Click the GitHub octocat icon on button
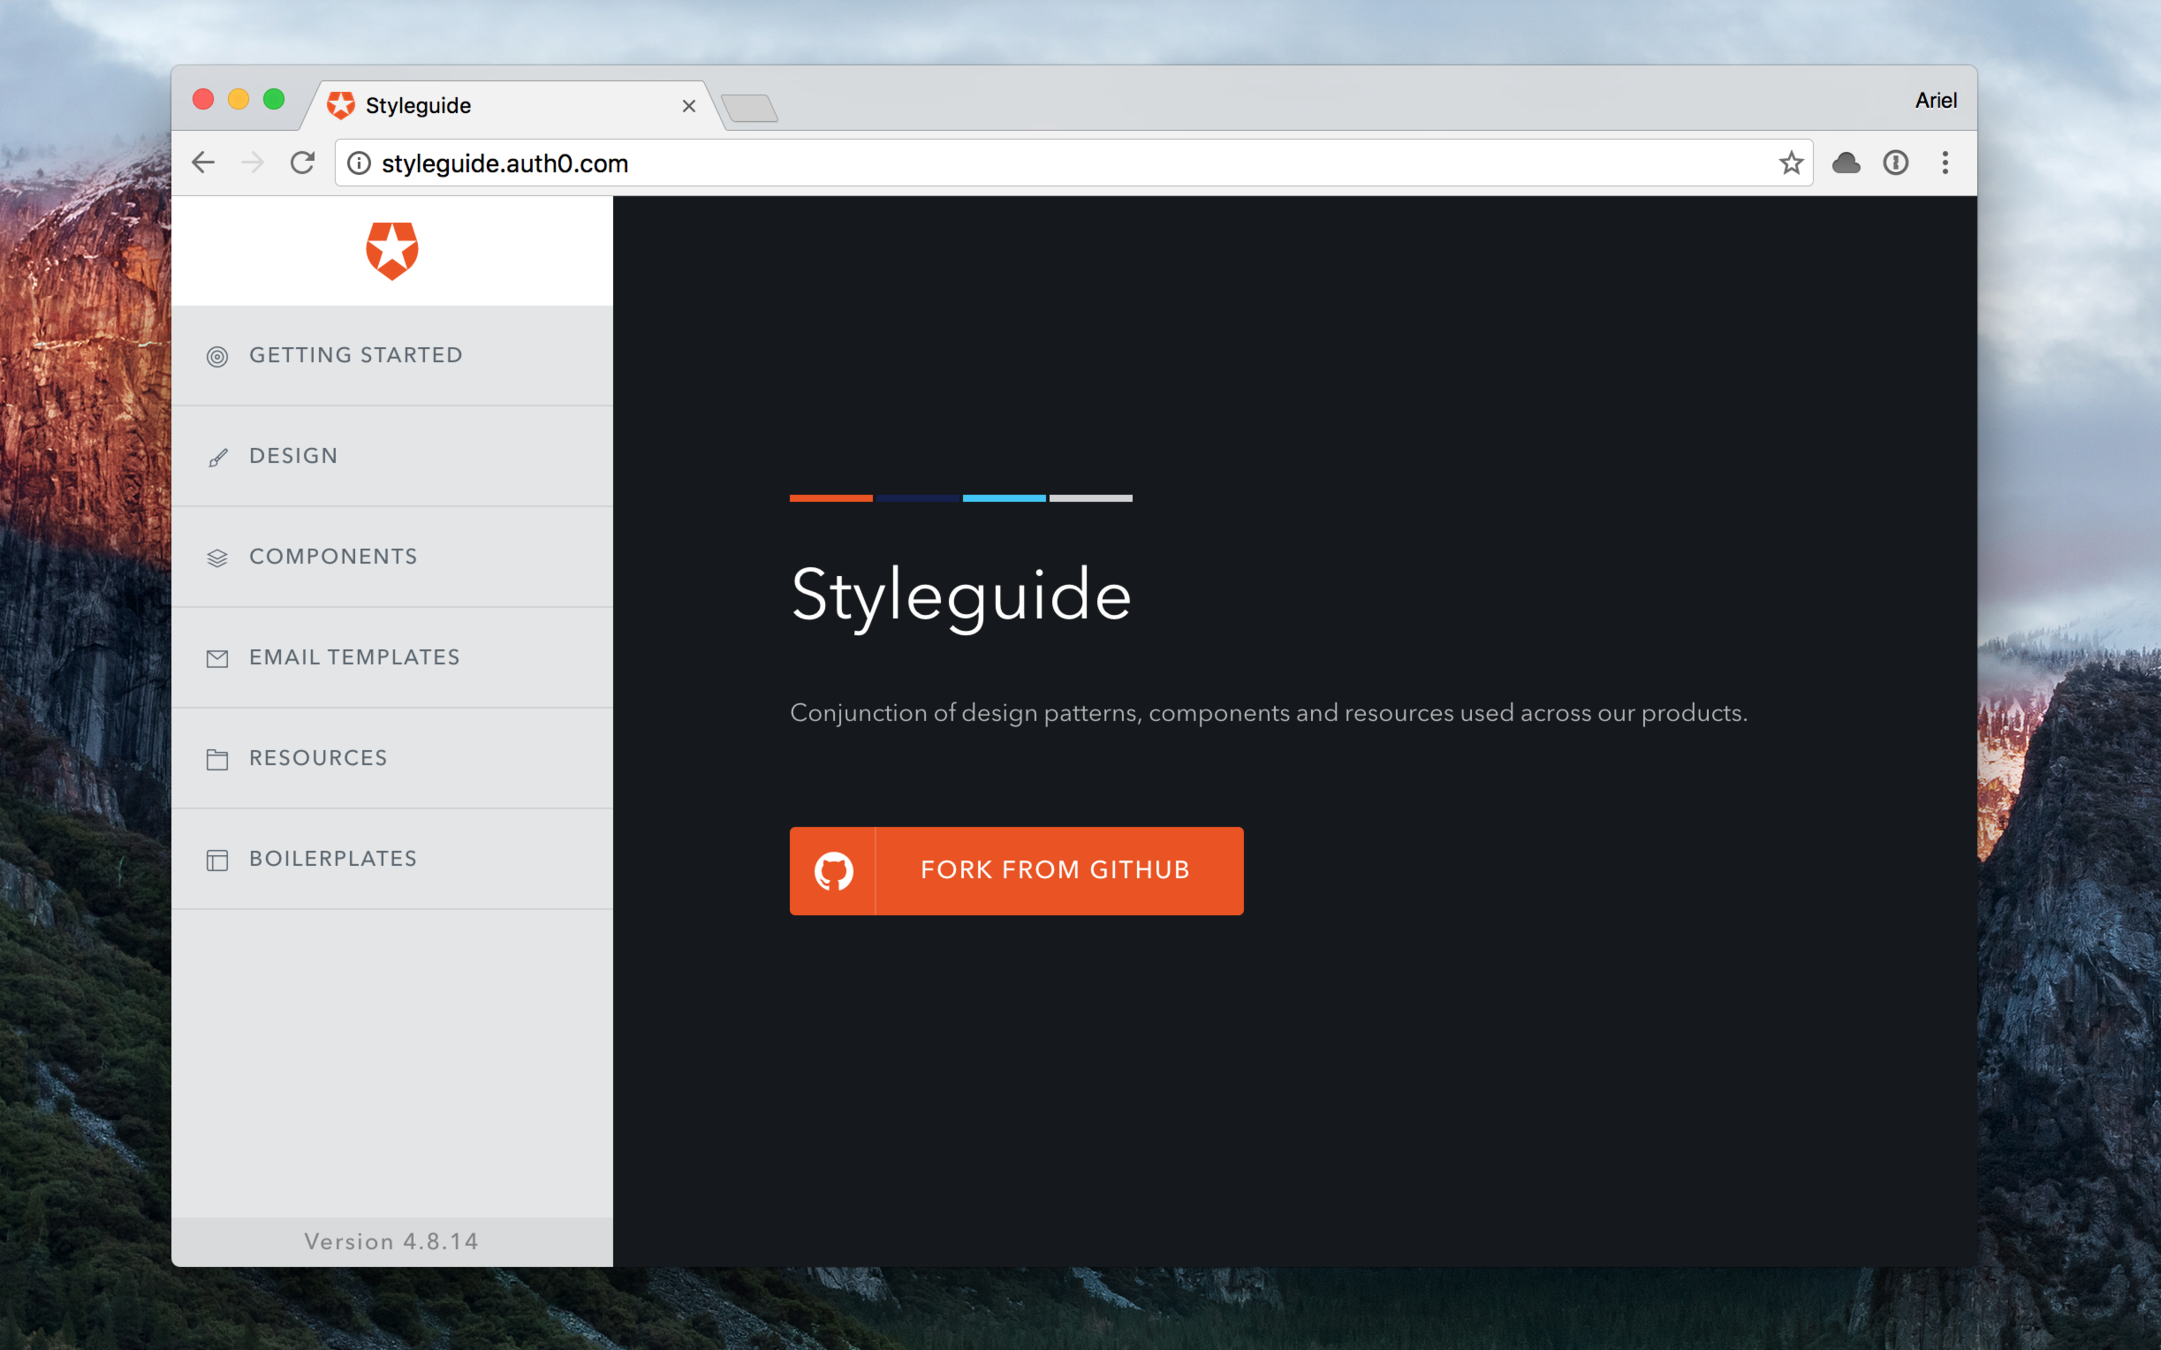Viewport: 2161px width, 1350px height. click(x=833, y=870)
